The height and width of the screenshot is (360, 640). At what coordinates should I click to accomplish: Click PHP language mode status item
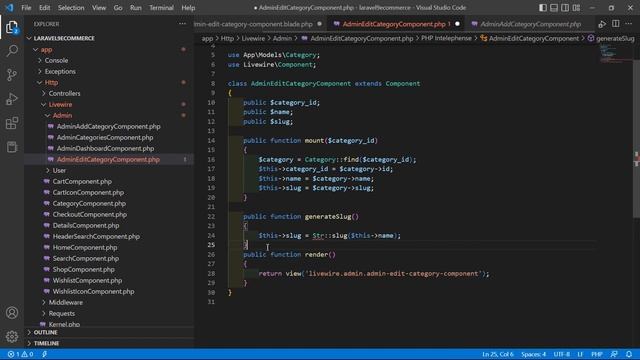pos(596,354)
